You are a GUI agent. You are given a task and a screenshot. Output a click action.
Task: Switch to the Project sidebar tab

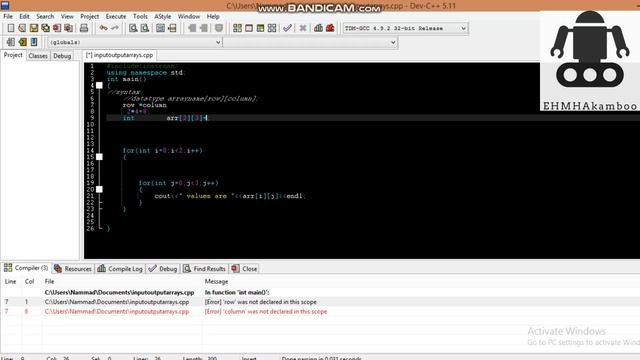(x=13, y=55)
